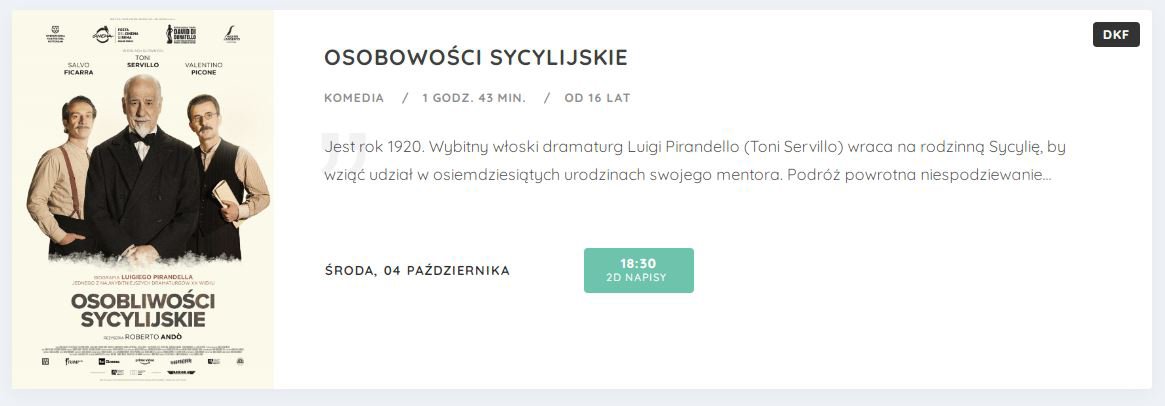Click Toni Servillo's name on the poster
The image size is (1165, 406).
click(143, 61)
